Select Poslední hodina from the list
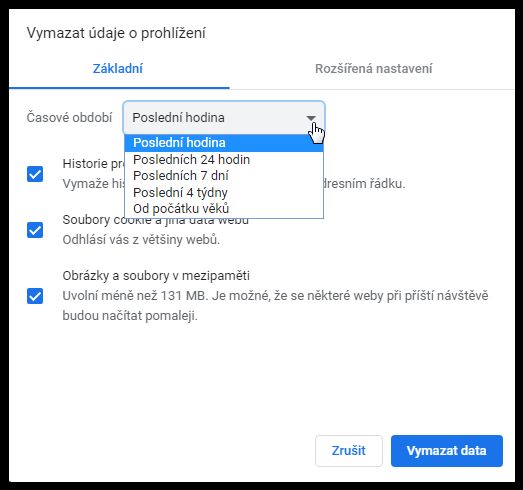The width and height of the screenshot is (523, 490). pos(224,143)
